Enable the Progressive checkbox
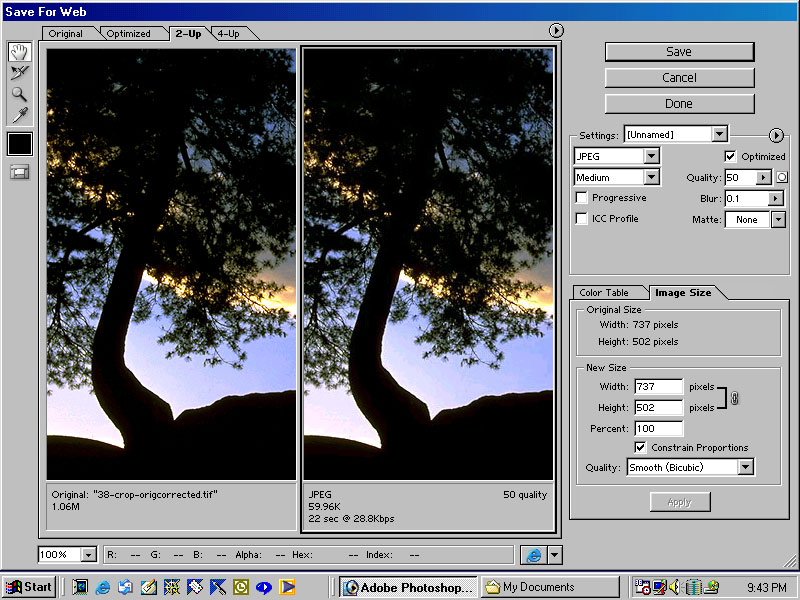 pyautogui.click(x=582, y=198)
